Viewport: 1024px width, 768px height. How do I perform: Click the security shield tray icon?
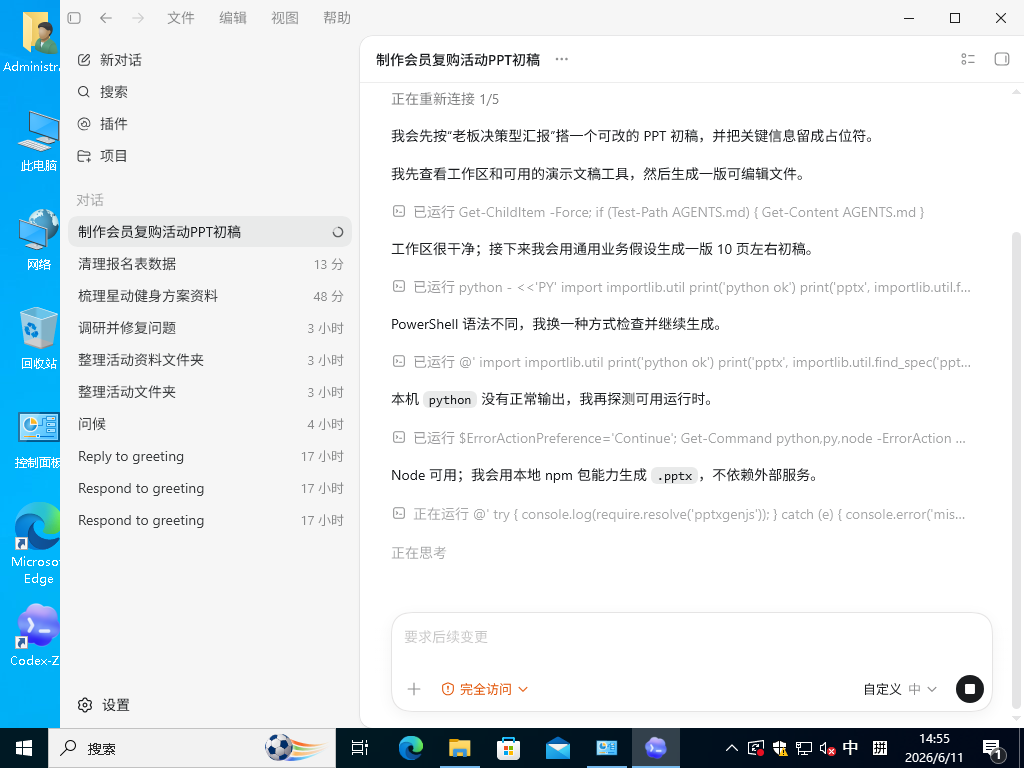coord(780,748)
